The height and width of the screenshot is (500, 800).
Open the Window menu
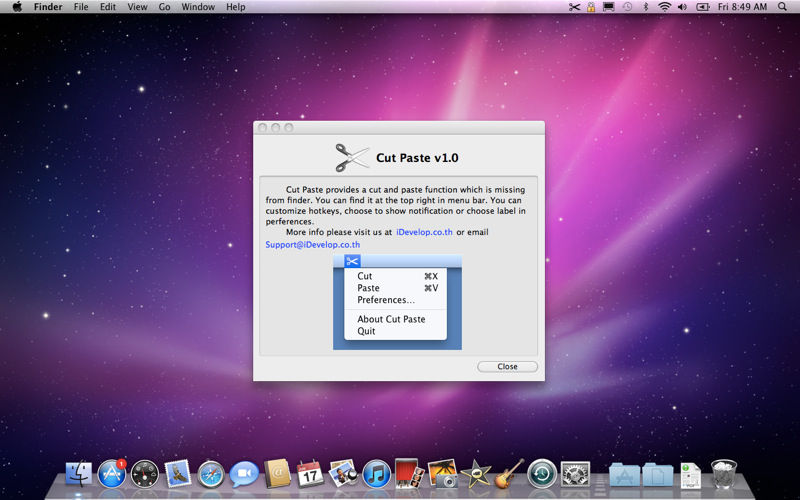point(198,7)
